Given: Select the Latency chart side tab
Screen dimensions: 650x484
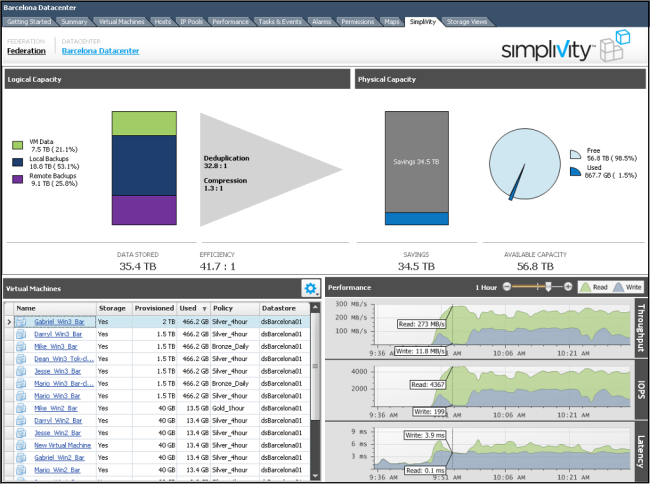Looking at the screenshot, I should [641, 452].
